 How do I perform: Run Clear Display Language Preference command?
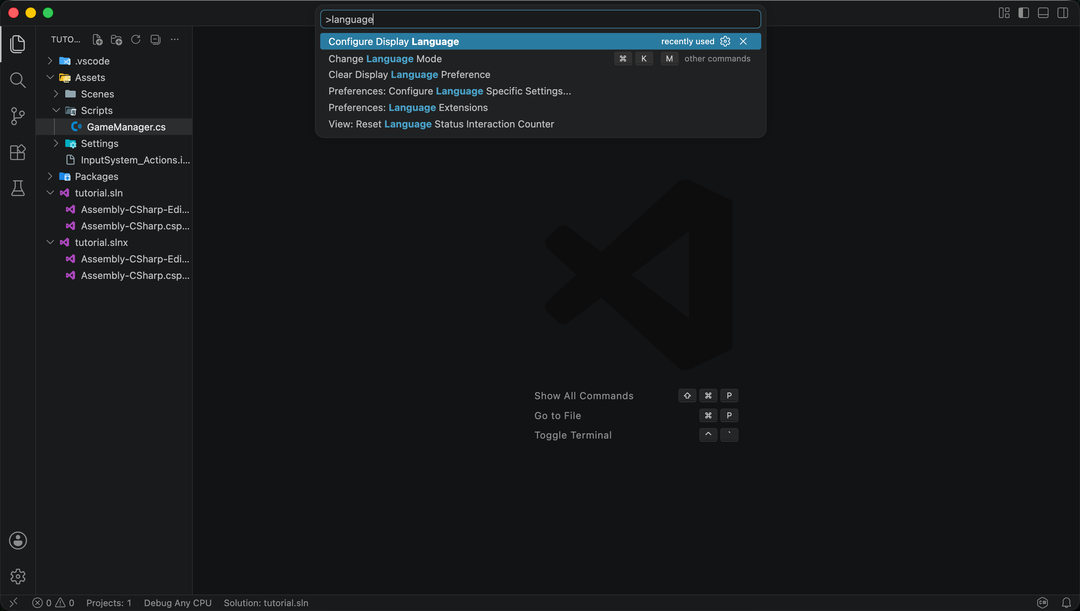tap(541, 74)
